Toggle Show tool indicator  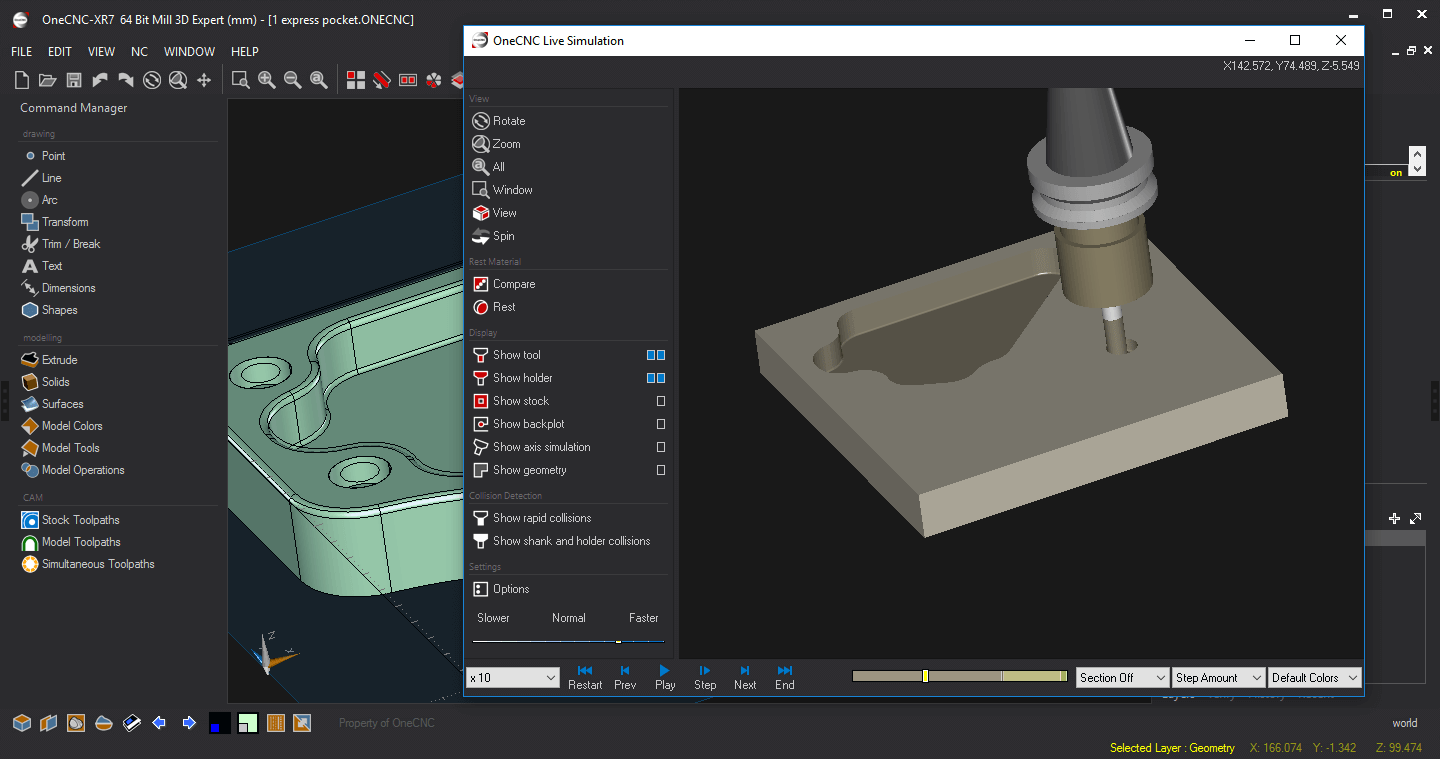pyautogui.click(x=656, y=355)
